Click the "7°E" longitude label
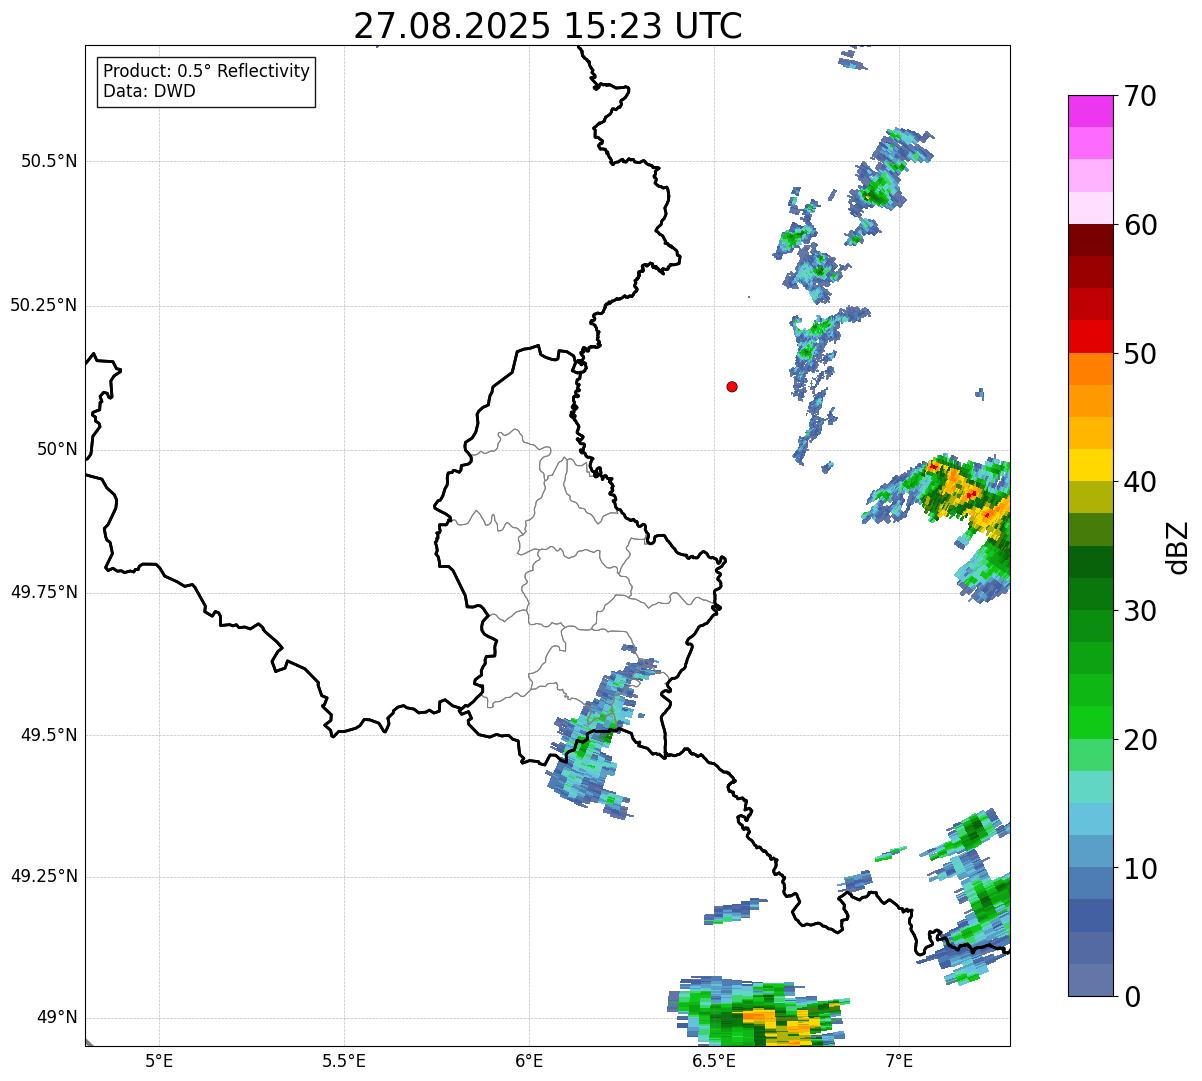 click(x=900, y=1061)
